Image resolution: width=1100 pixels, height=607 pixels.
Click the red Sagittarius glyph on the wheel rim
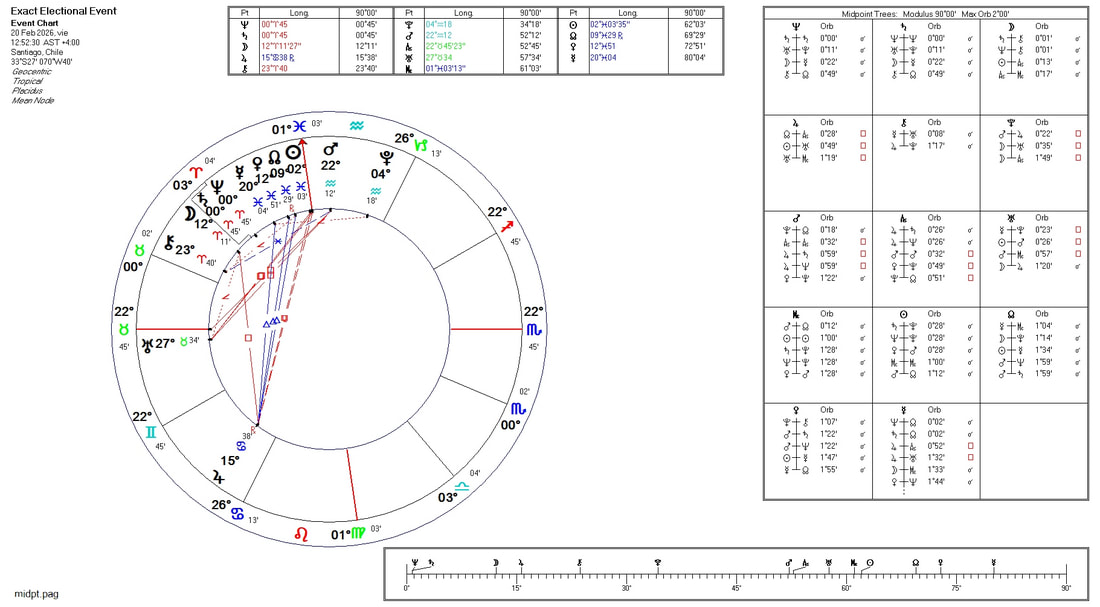[x=508, y=228]
